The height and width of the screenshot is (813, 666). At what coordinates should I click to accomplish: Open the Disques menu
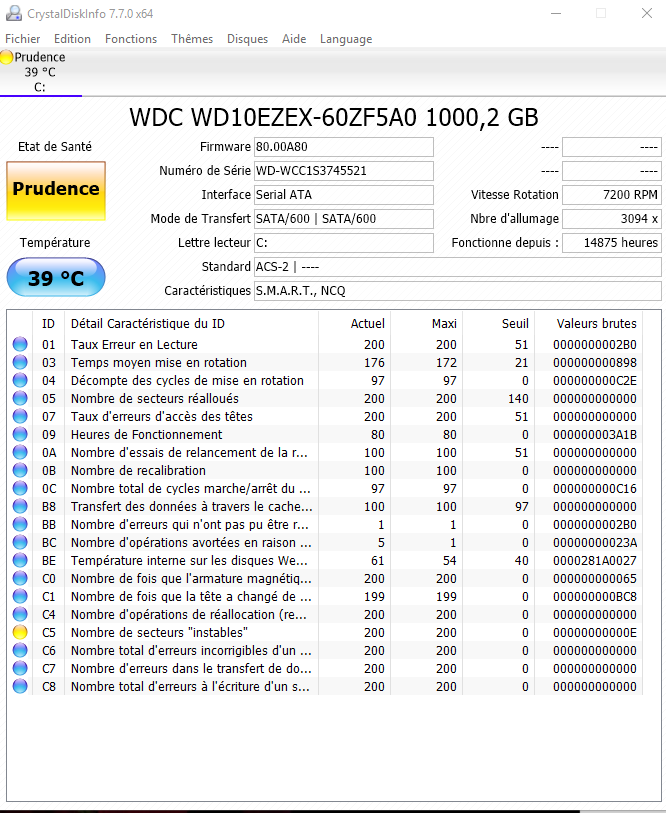(247, 39)
